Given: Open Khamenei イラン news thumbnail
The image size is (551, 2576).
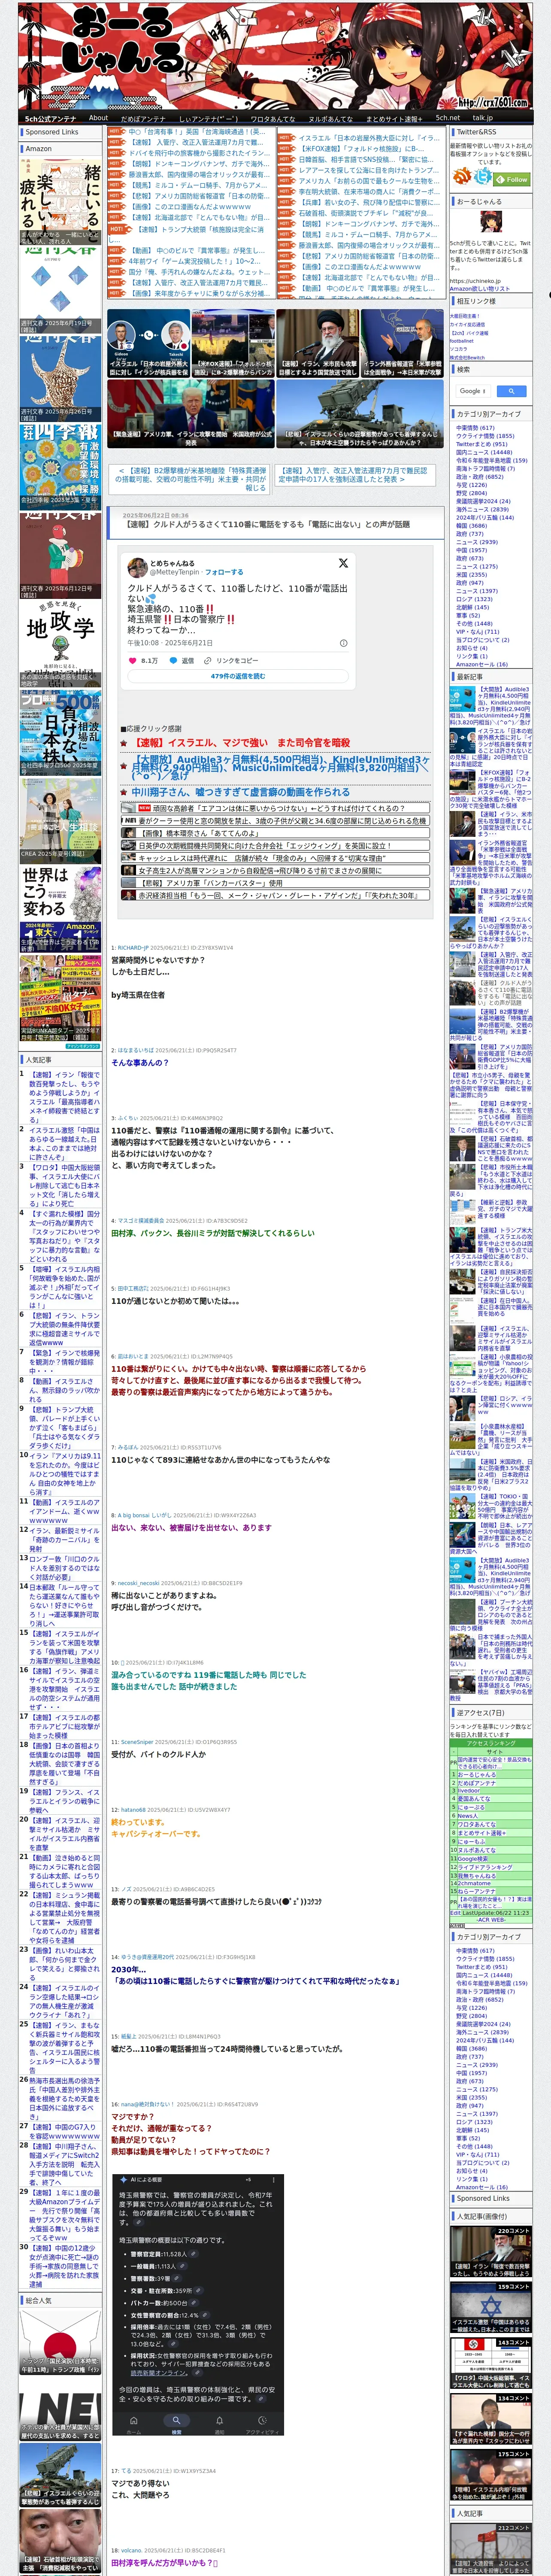Looking at the screenshot, I should tap(317, 342).
